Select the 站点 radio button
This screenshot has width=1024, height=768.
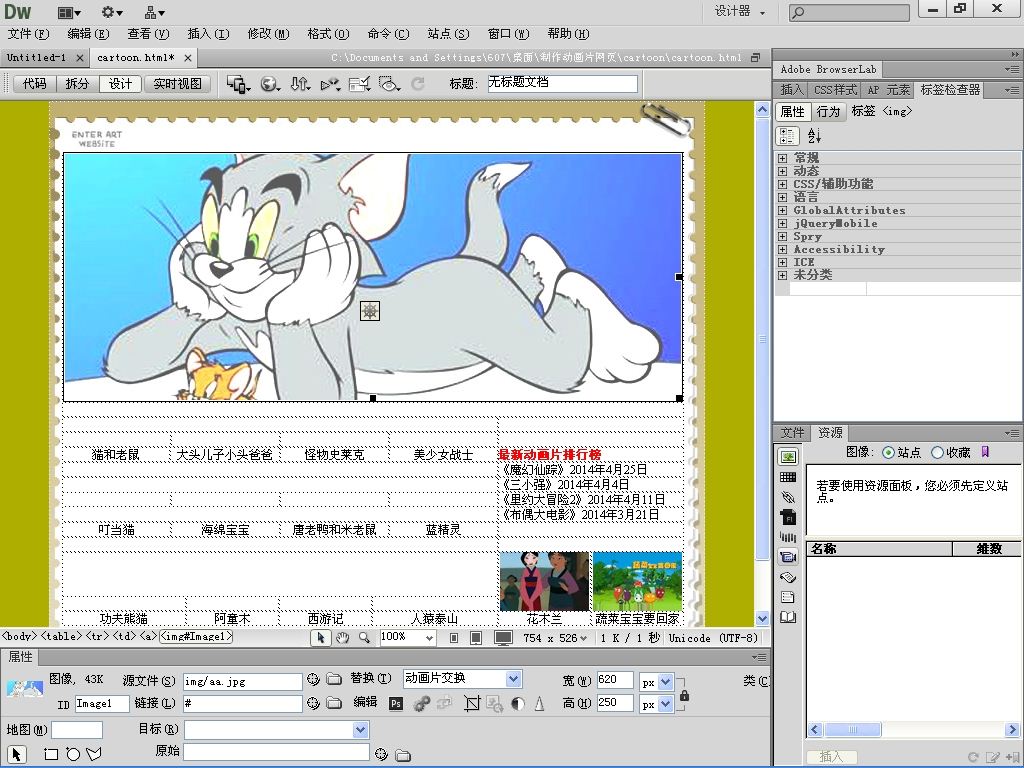(x=888, y=452)
